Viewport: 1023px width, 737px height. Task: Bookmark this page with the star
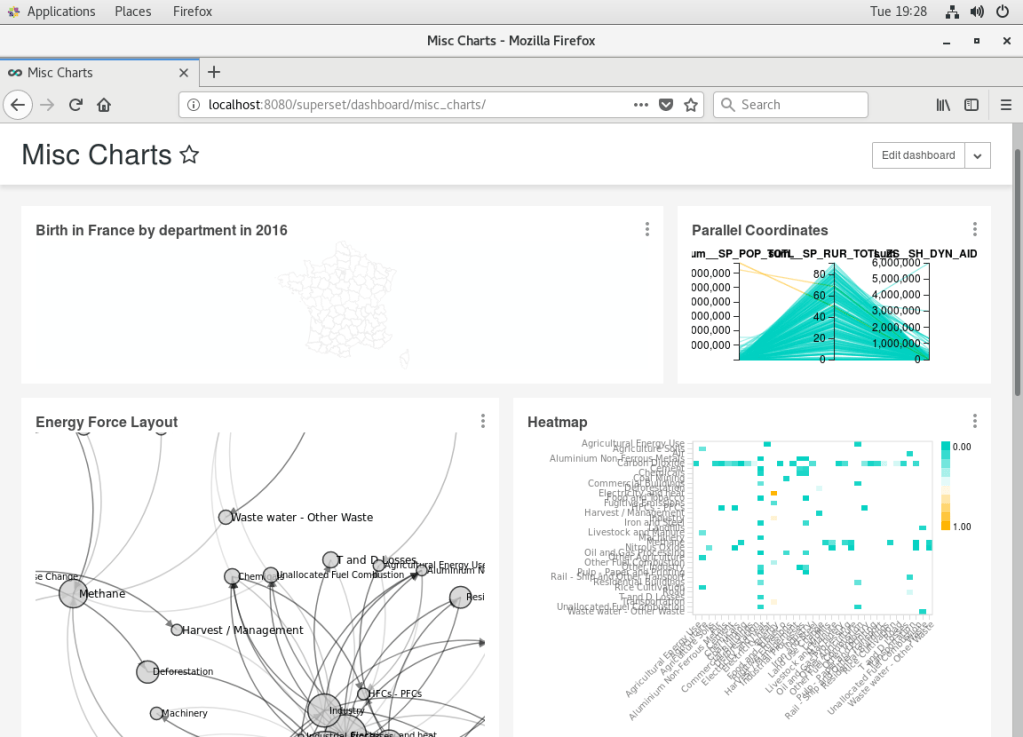click(x=691, y=105)
